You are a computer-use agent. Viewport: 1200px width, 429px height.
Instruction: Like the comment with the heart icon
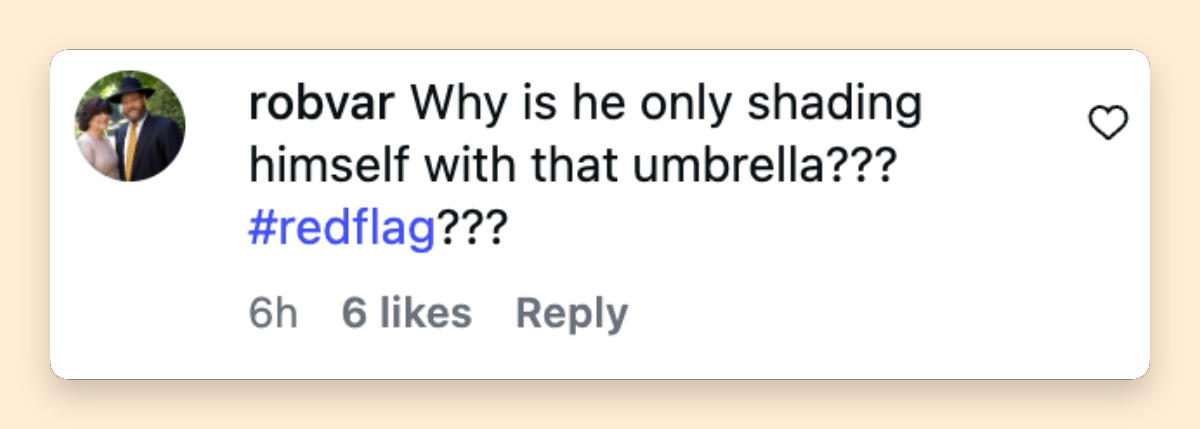tap(1107, 125)
